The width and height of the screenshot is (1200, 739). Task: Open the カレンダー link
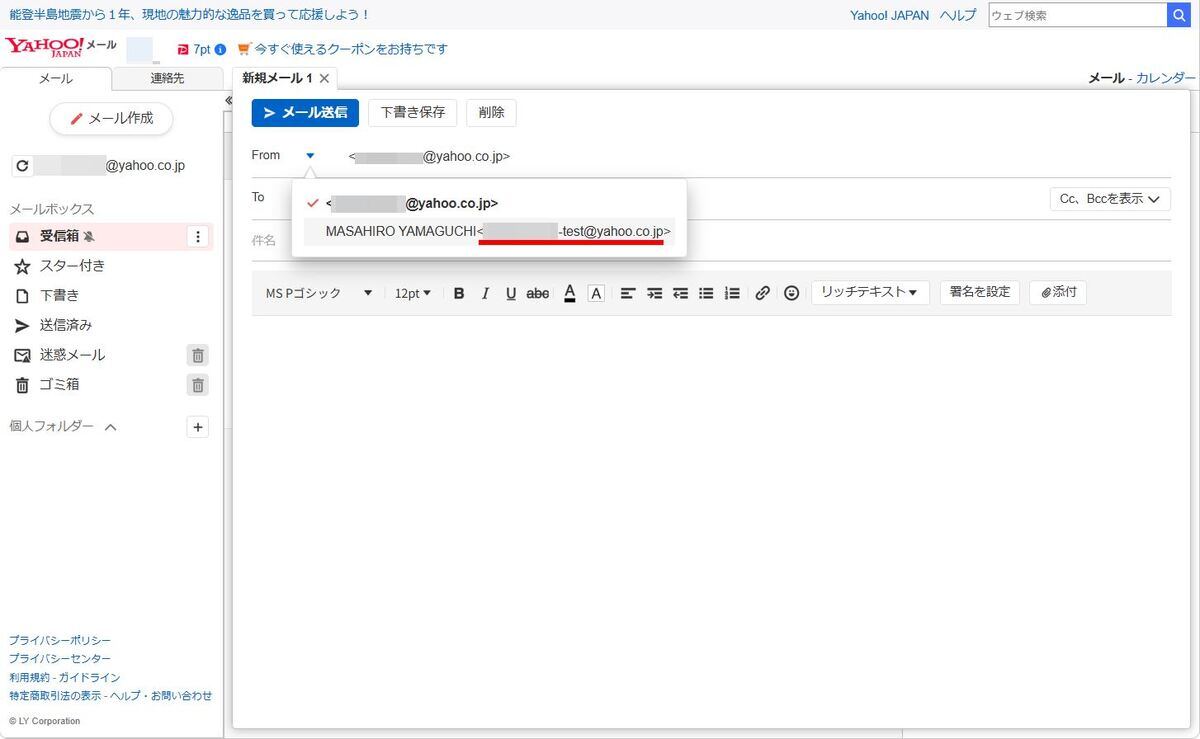[x=1166, y=78]
